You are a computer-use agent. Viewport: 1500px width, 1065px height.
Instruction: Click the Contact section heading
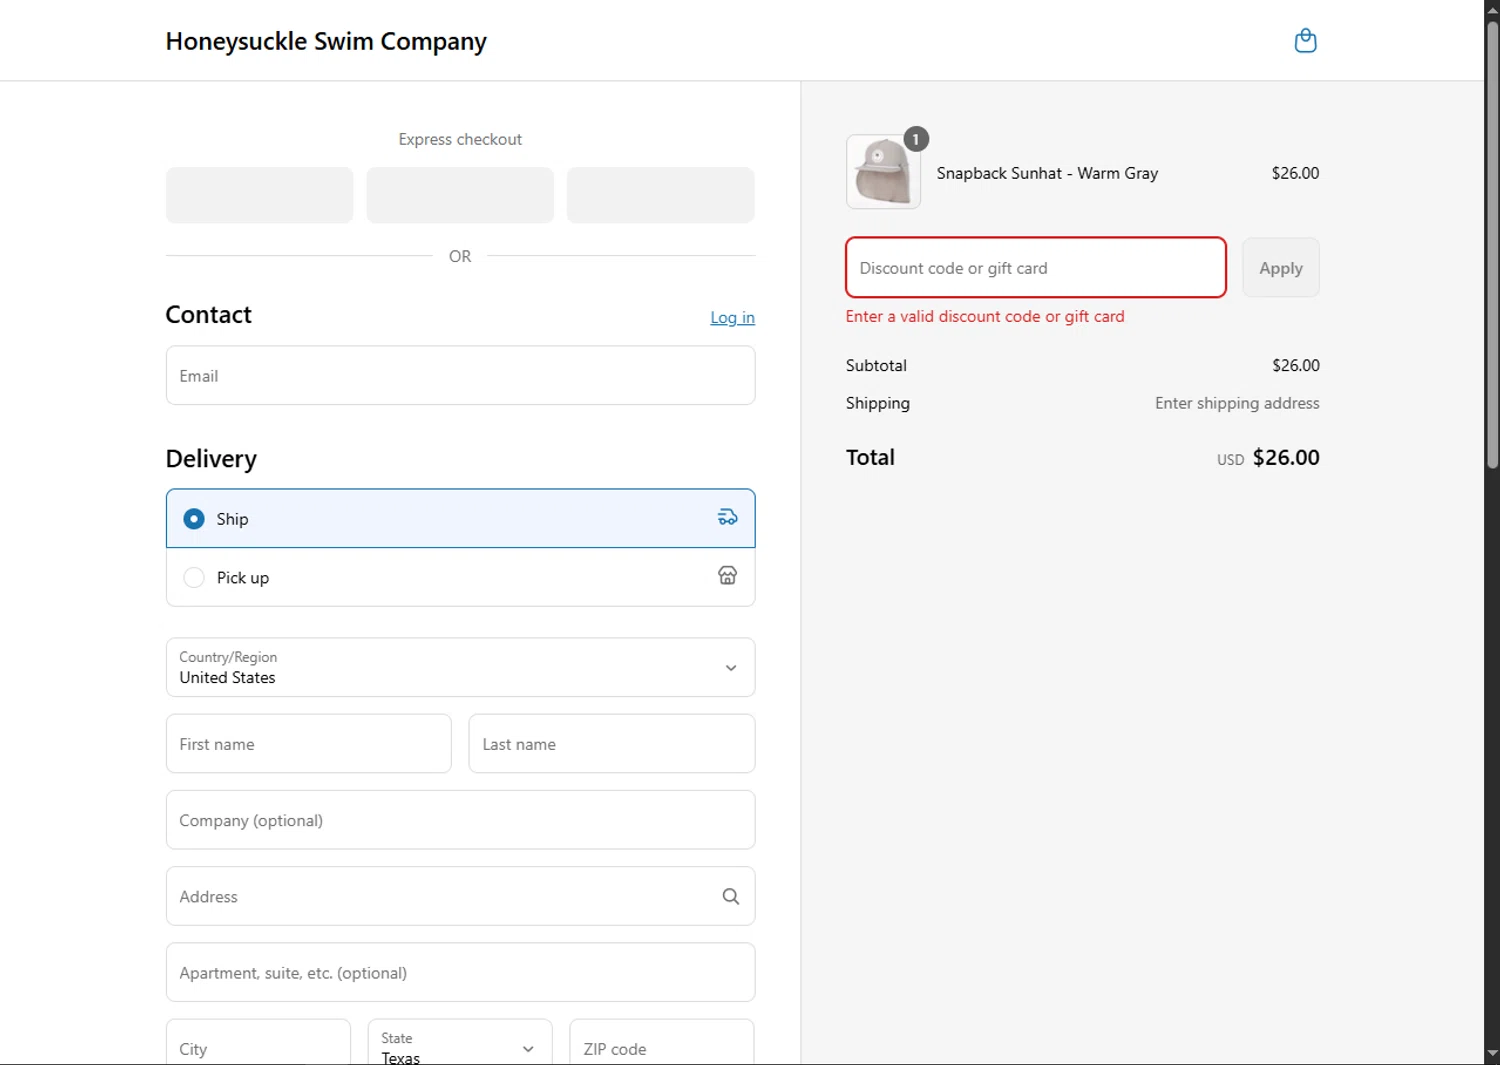pos(208,314)
